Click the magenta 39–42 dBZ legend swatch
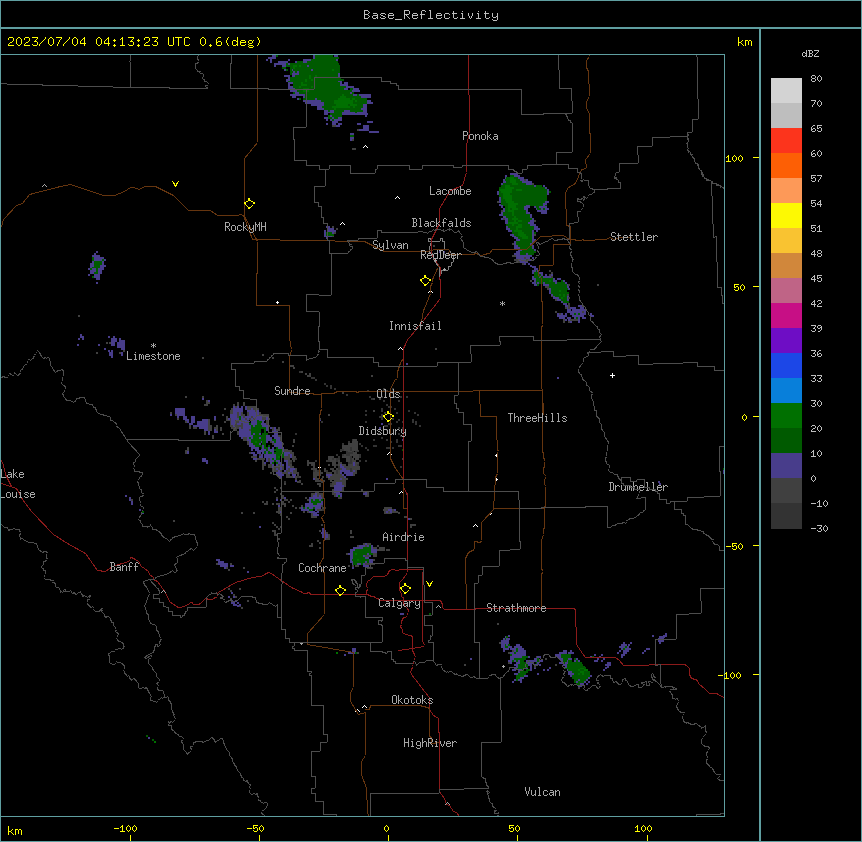 click(786, 315)
